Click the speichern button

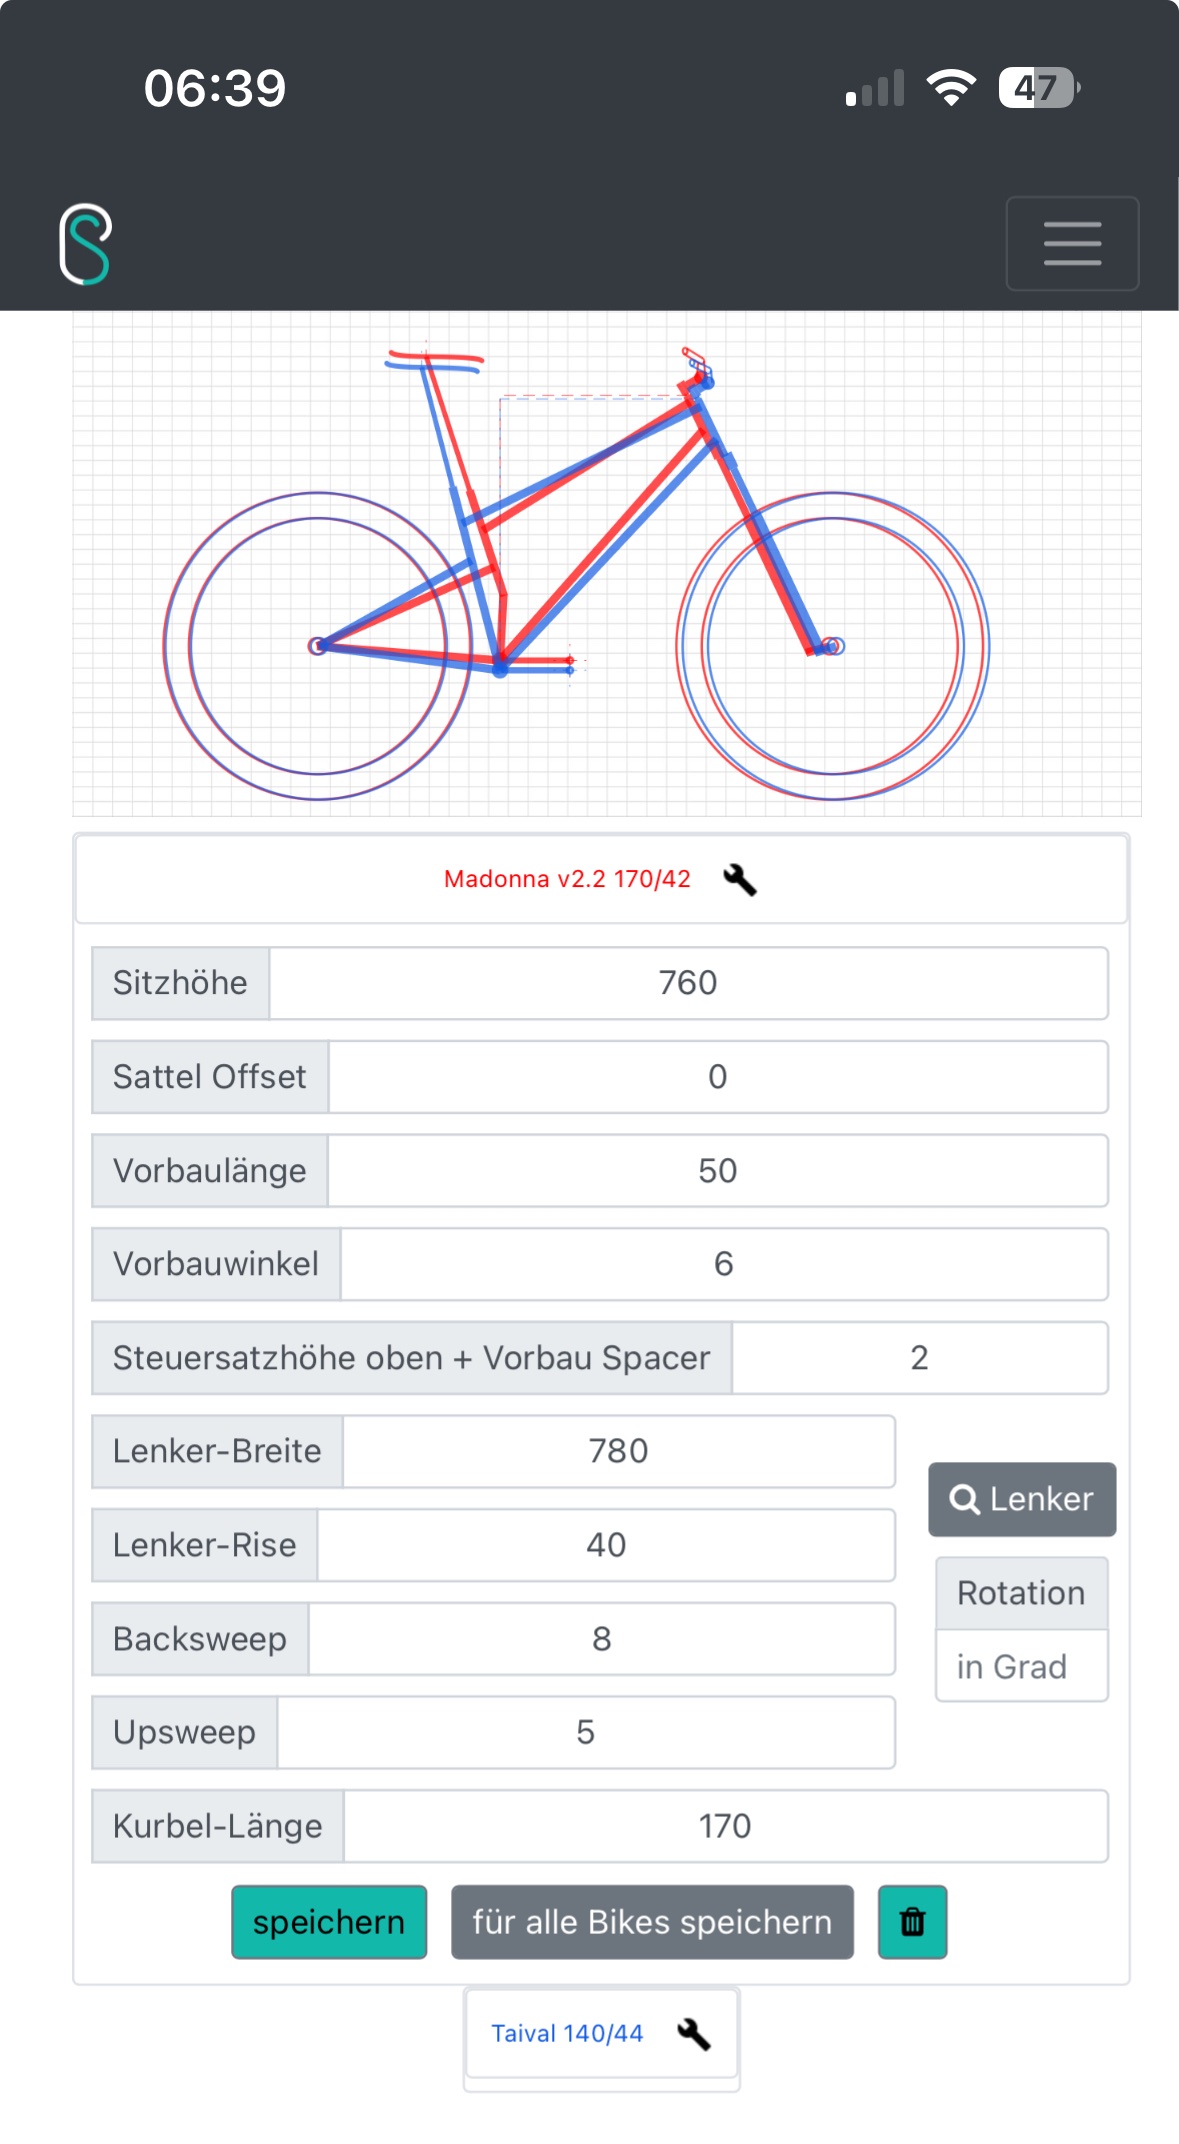pos(329,1922)
